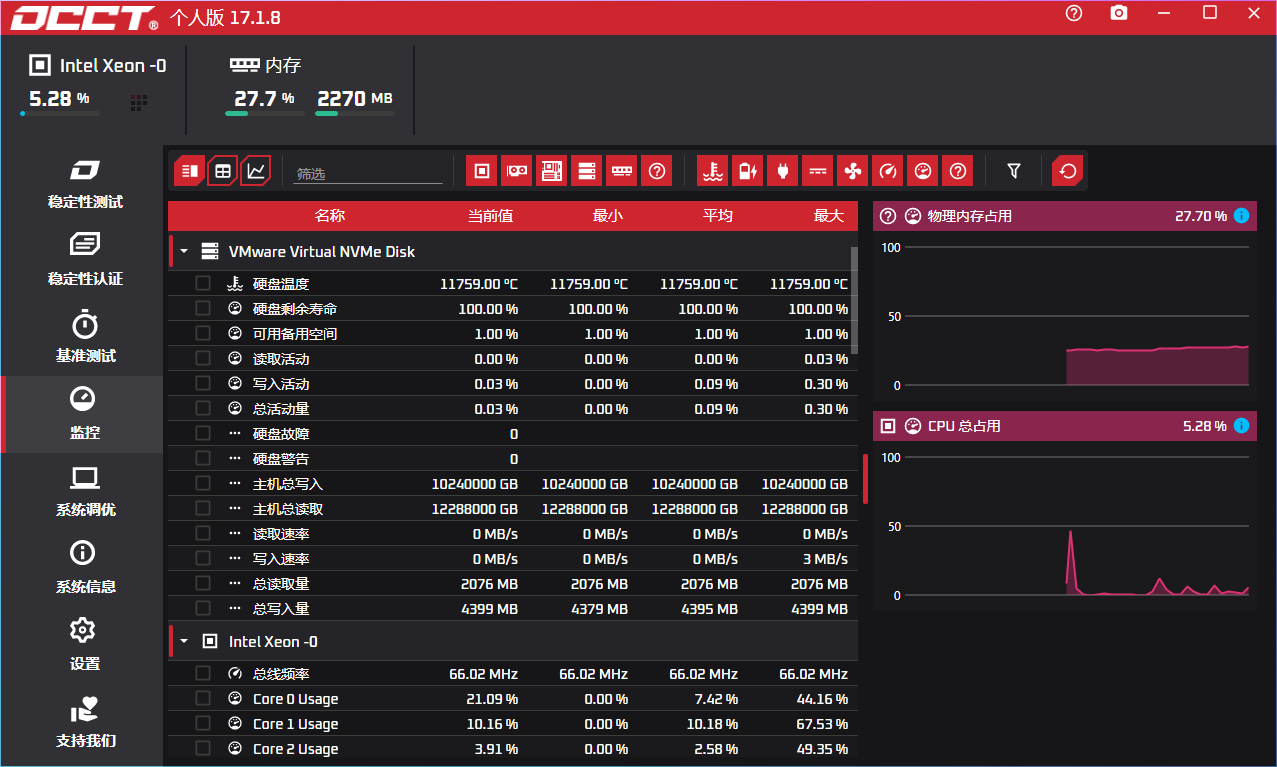This screenshot has height=767, width=1277.
Task: Show info for the 物理内存占用 graph
Action: tap(1241, 215)
